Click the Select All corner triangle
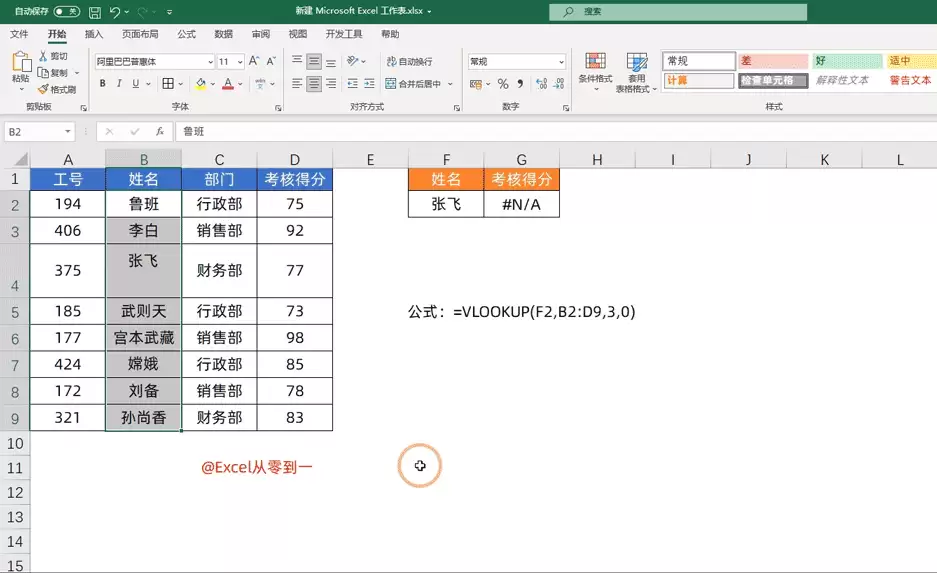Screen dimensions: 937x573 point(21,160)
